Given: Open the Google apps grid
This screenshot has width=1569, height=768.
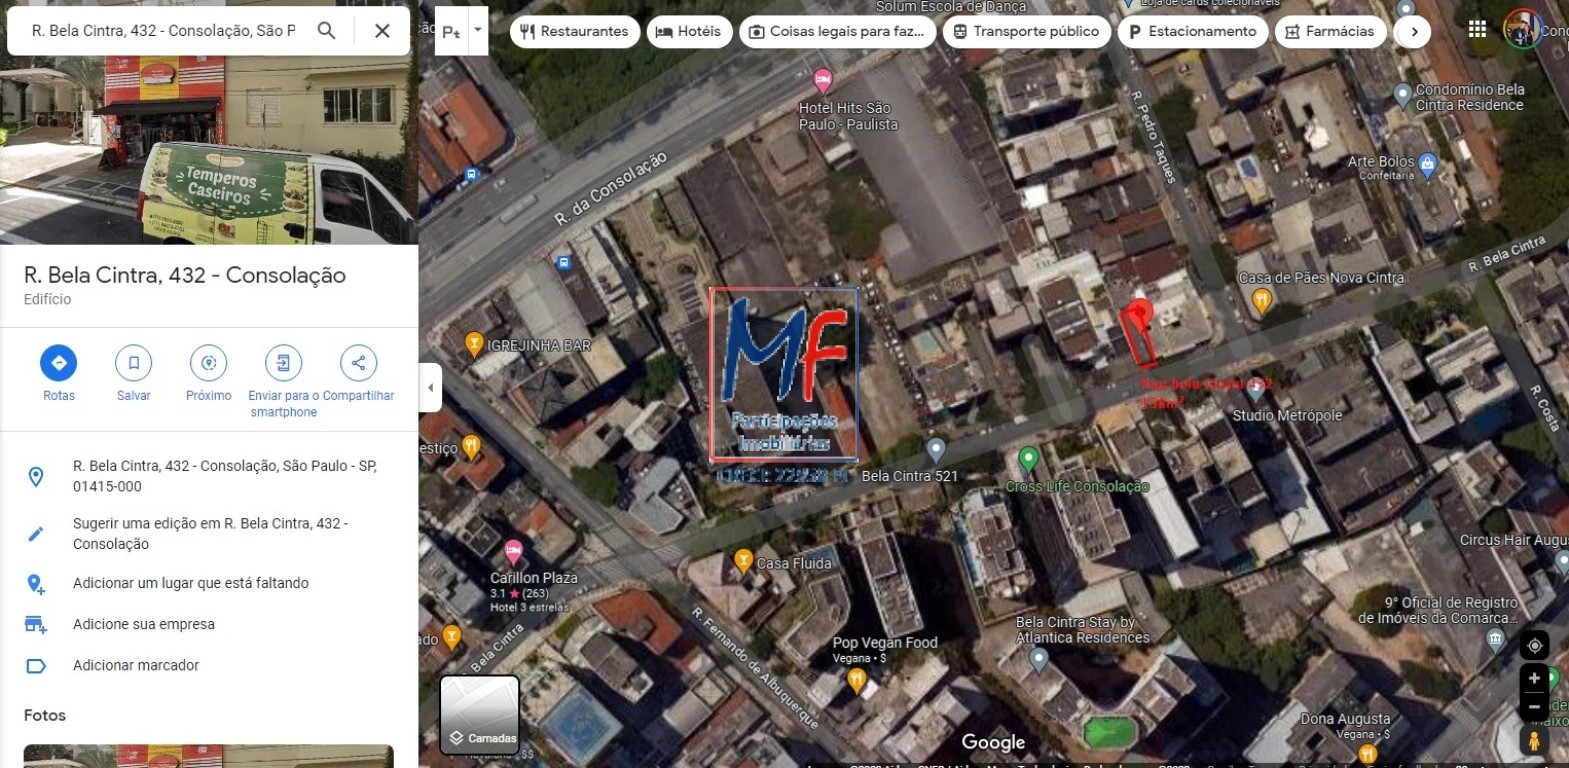Looking at the screenshot, I should pyautogui.click(x=1477, y=29).
